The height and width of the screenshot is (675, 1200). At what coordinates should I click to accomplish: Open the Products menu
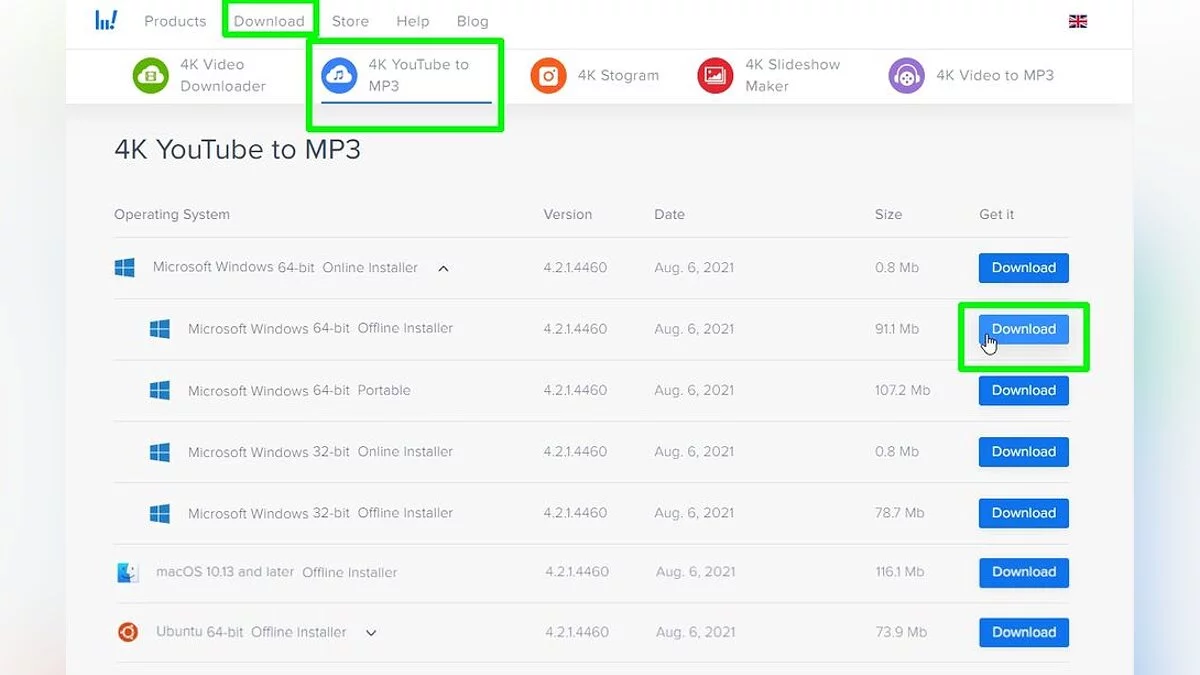[x=175, y=21]
